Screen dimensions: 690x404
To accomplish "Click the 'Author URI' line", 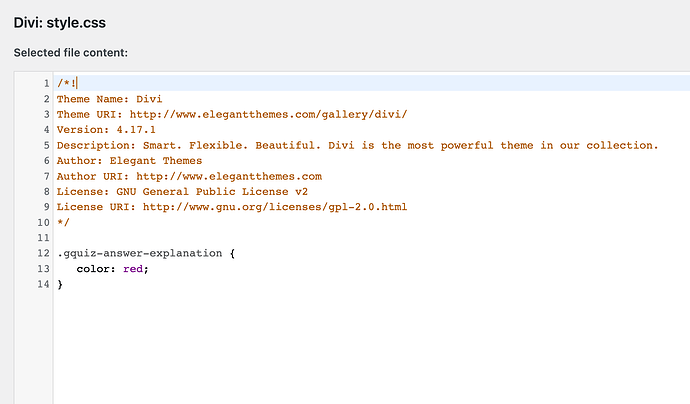I will (189, 176).
